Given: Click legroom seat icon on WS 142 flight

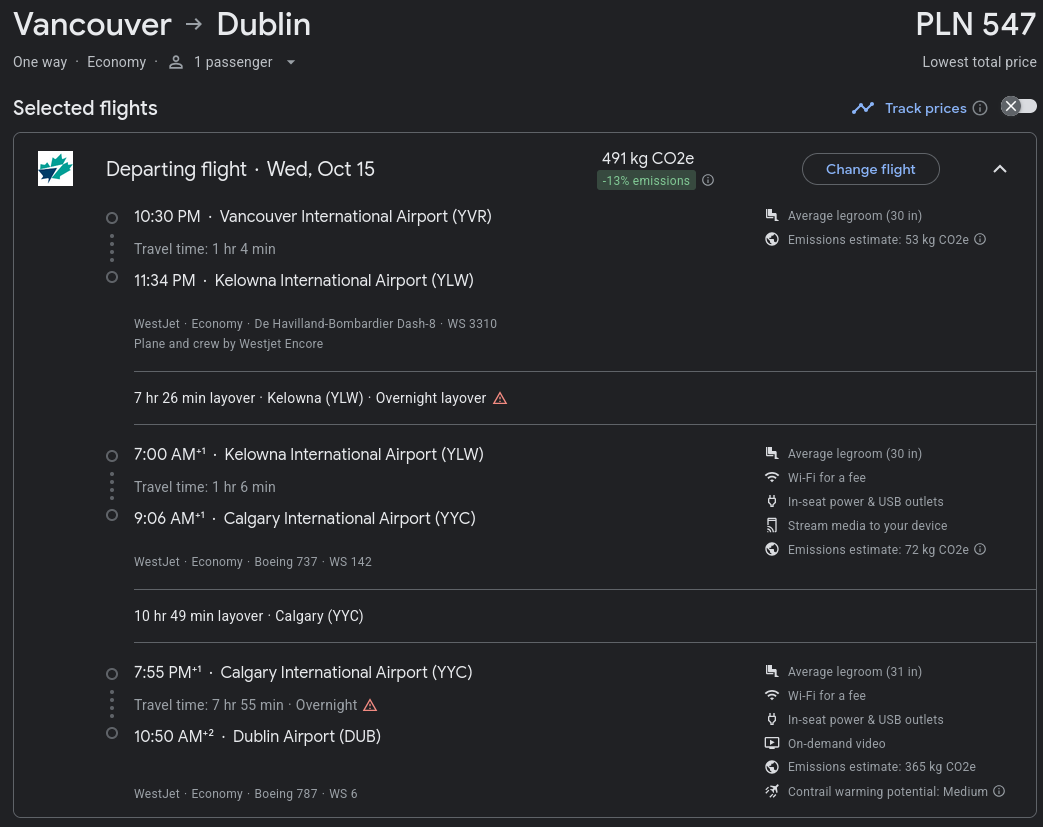Looking at the screenshot, I should pos(772,453).
